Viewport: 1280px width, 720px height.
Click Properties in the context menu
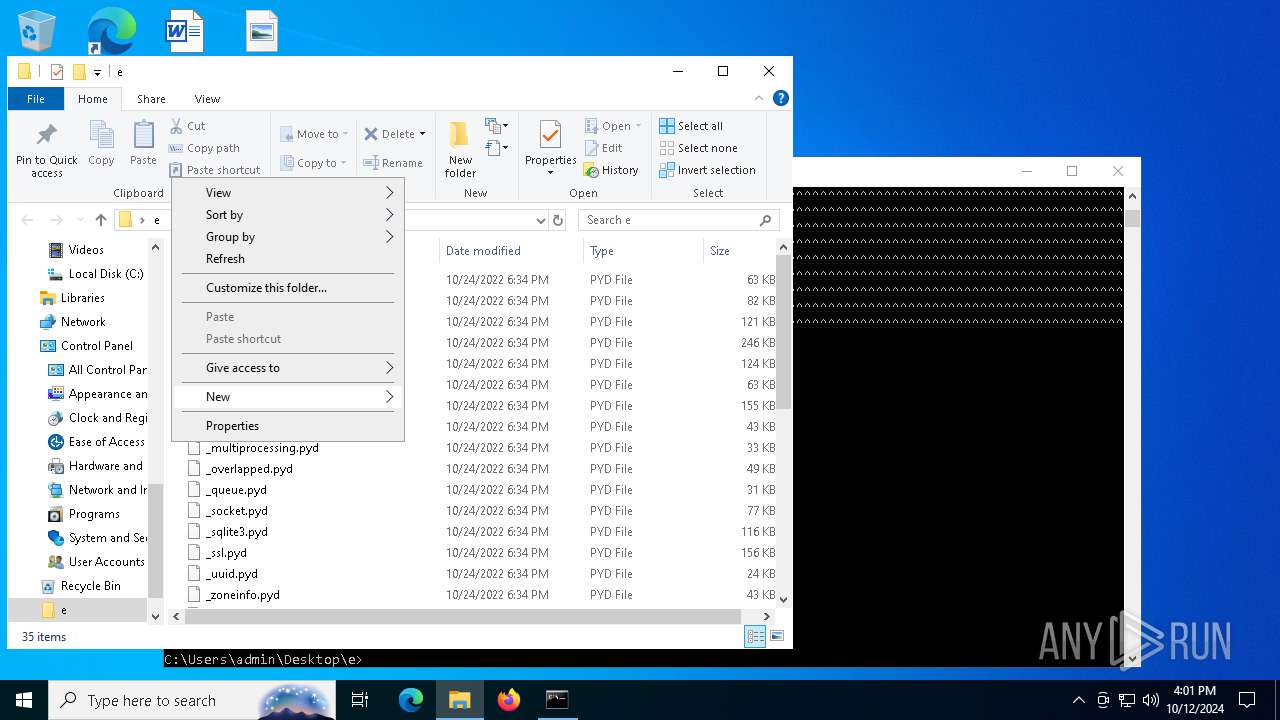[233, 426]
